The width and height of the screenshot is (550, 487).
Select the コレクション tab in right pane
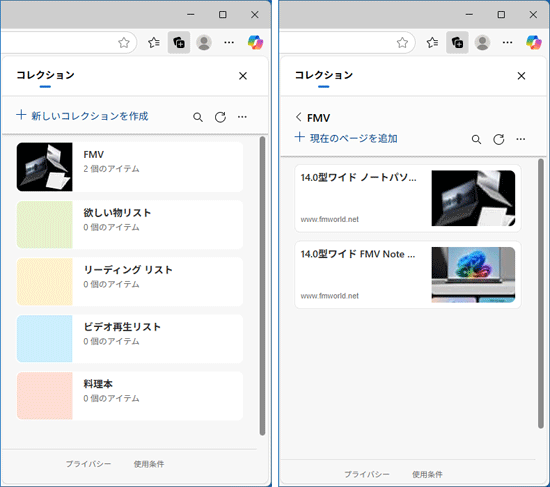pyautogui.click(x=324, y=75)
